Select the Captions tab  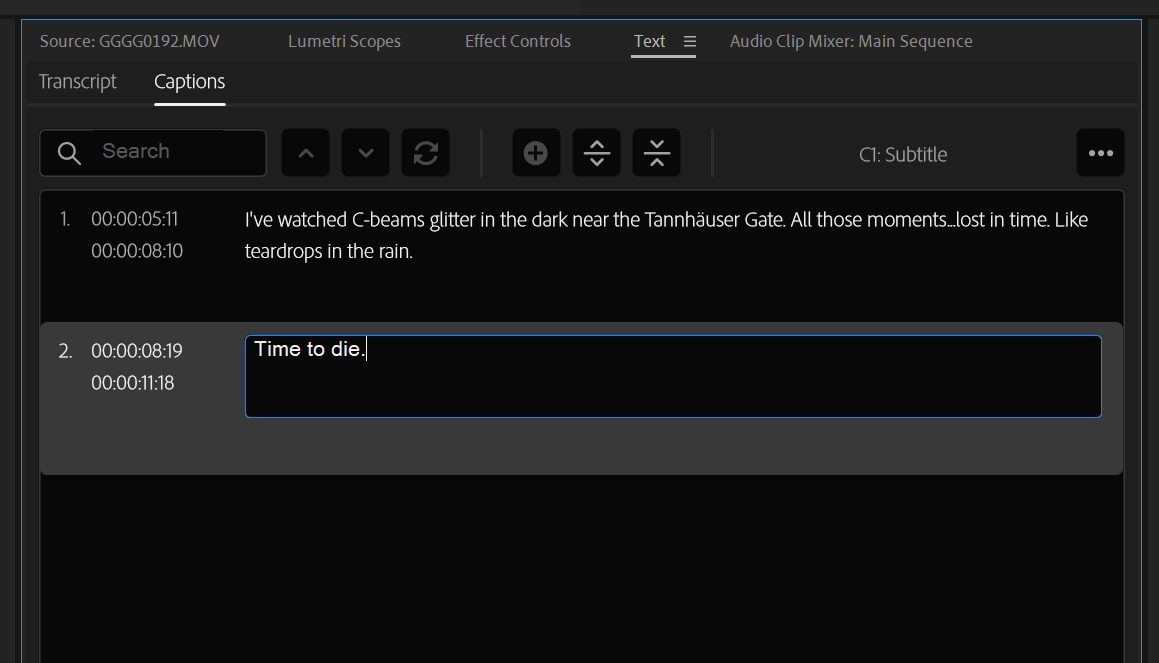[190, 82]
